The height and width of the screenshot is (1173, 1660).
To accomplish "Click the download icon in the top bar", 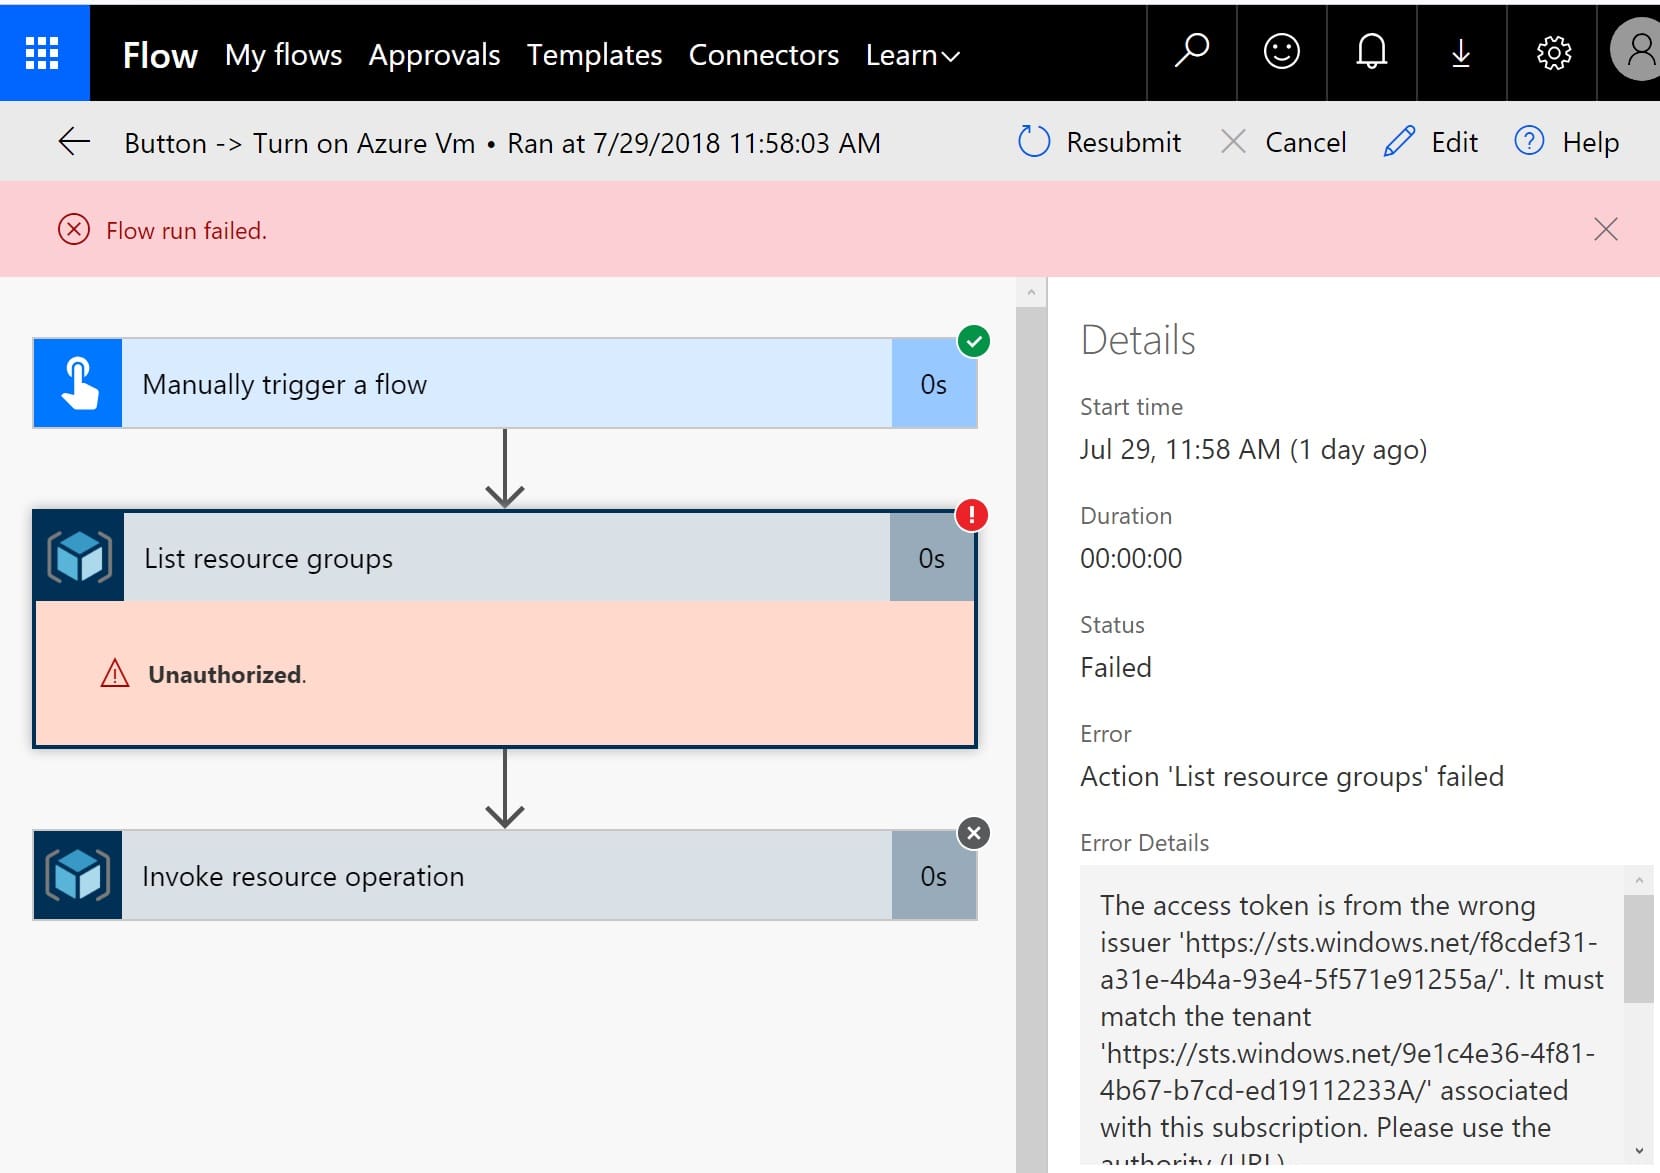I will 1461,53.
